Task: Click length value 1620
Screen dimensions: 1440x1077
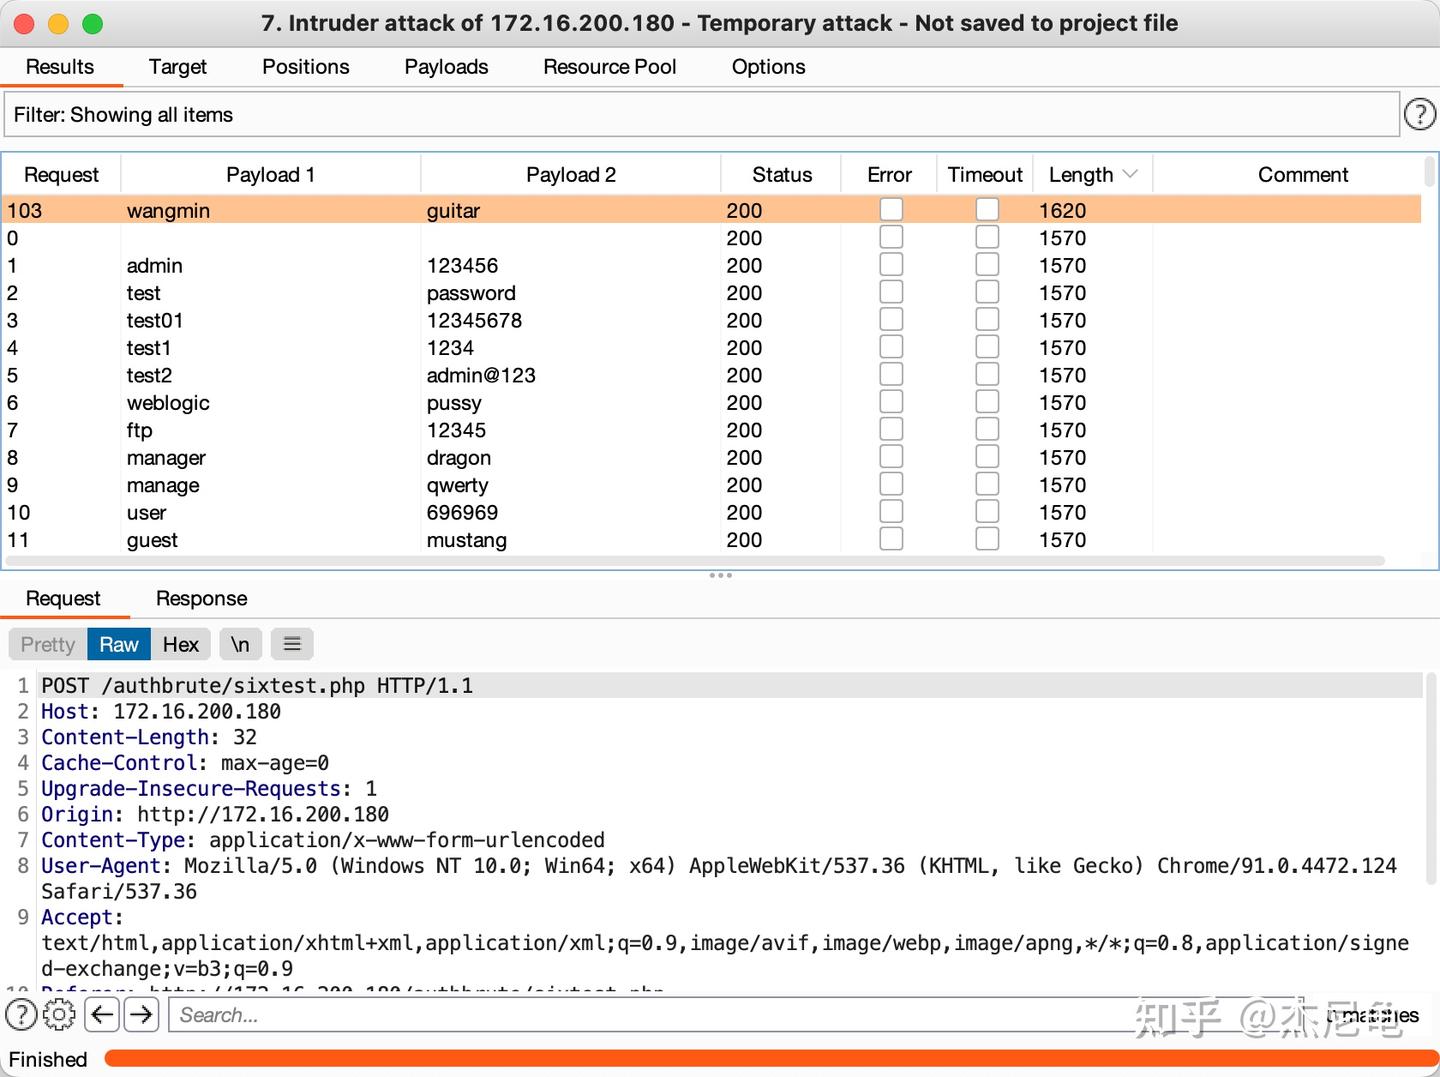Action: (x=1062, y=210)
